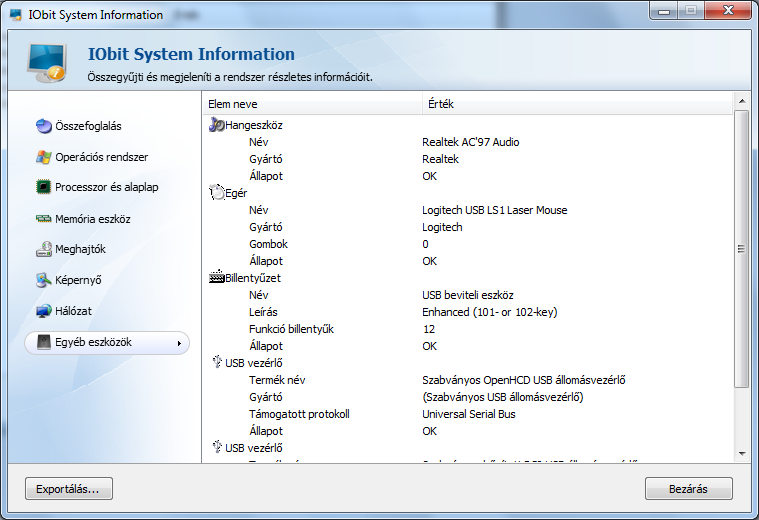Viewport: 759px width, 520px height.
Task: Click (Szabványos USB állomásvezérlő) value
Action: click(x=502, y=397)
